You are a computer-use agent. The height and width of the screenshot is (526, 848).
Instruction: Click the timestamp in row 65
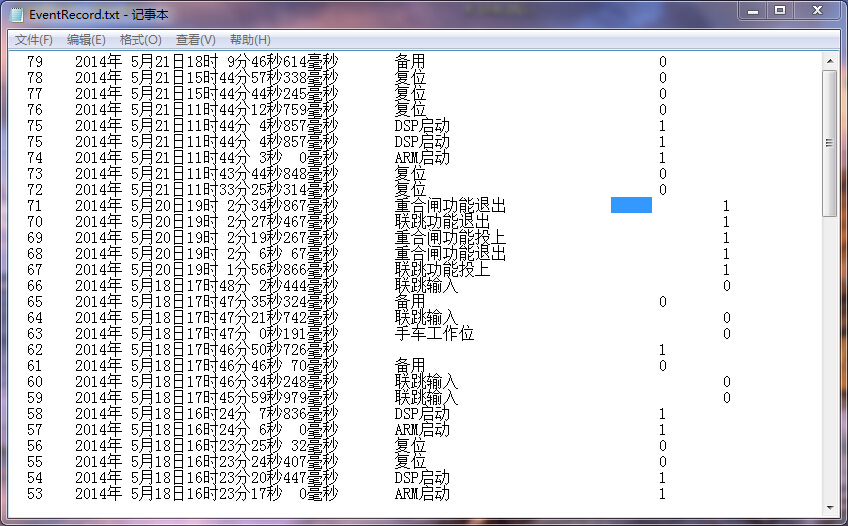click(207, 302)
